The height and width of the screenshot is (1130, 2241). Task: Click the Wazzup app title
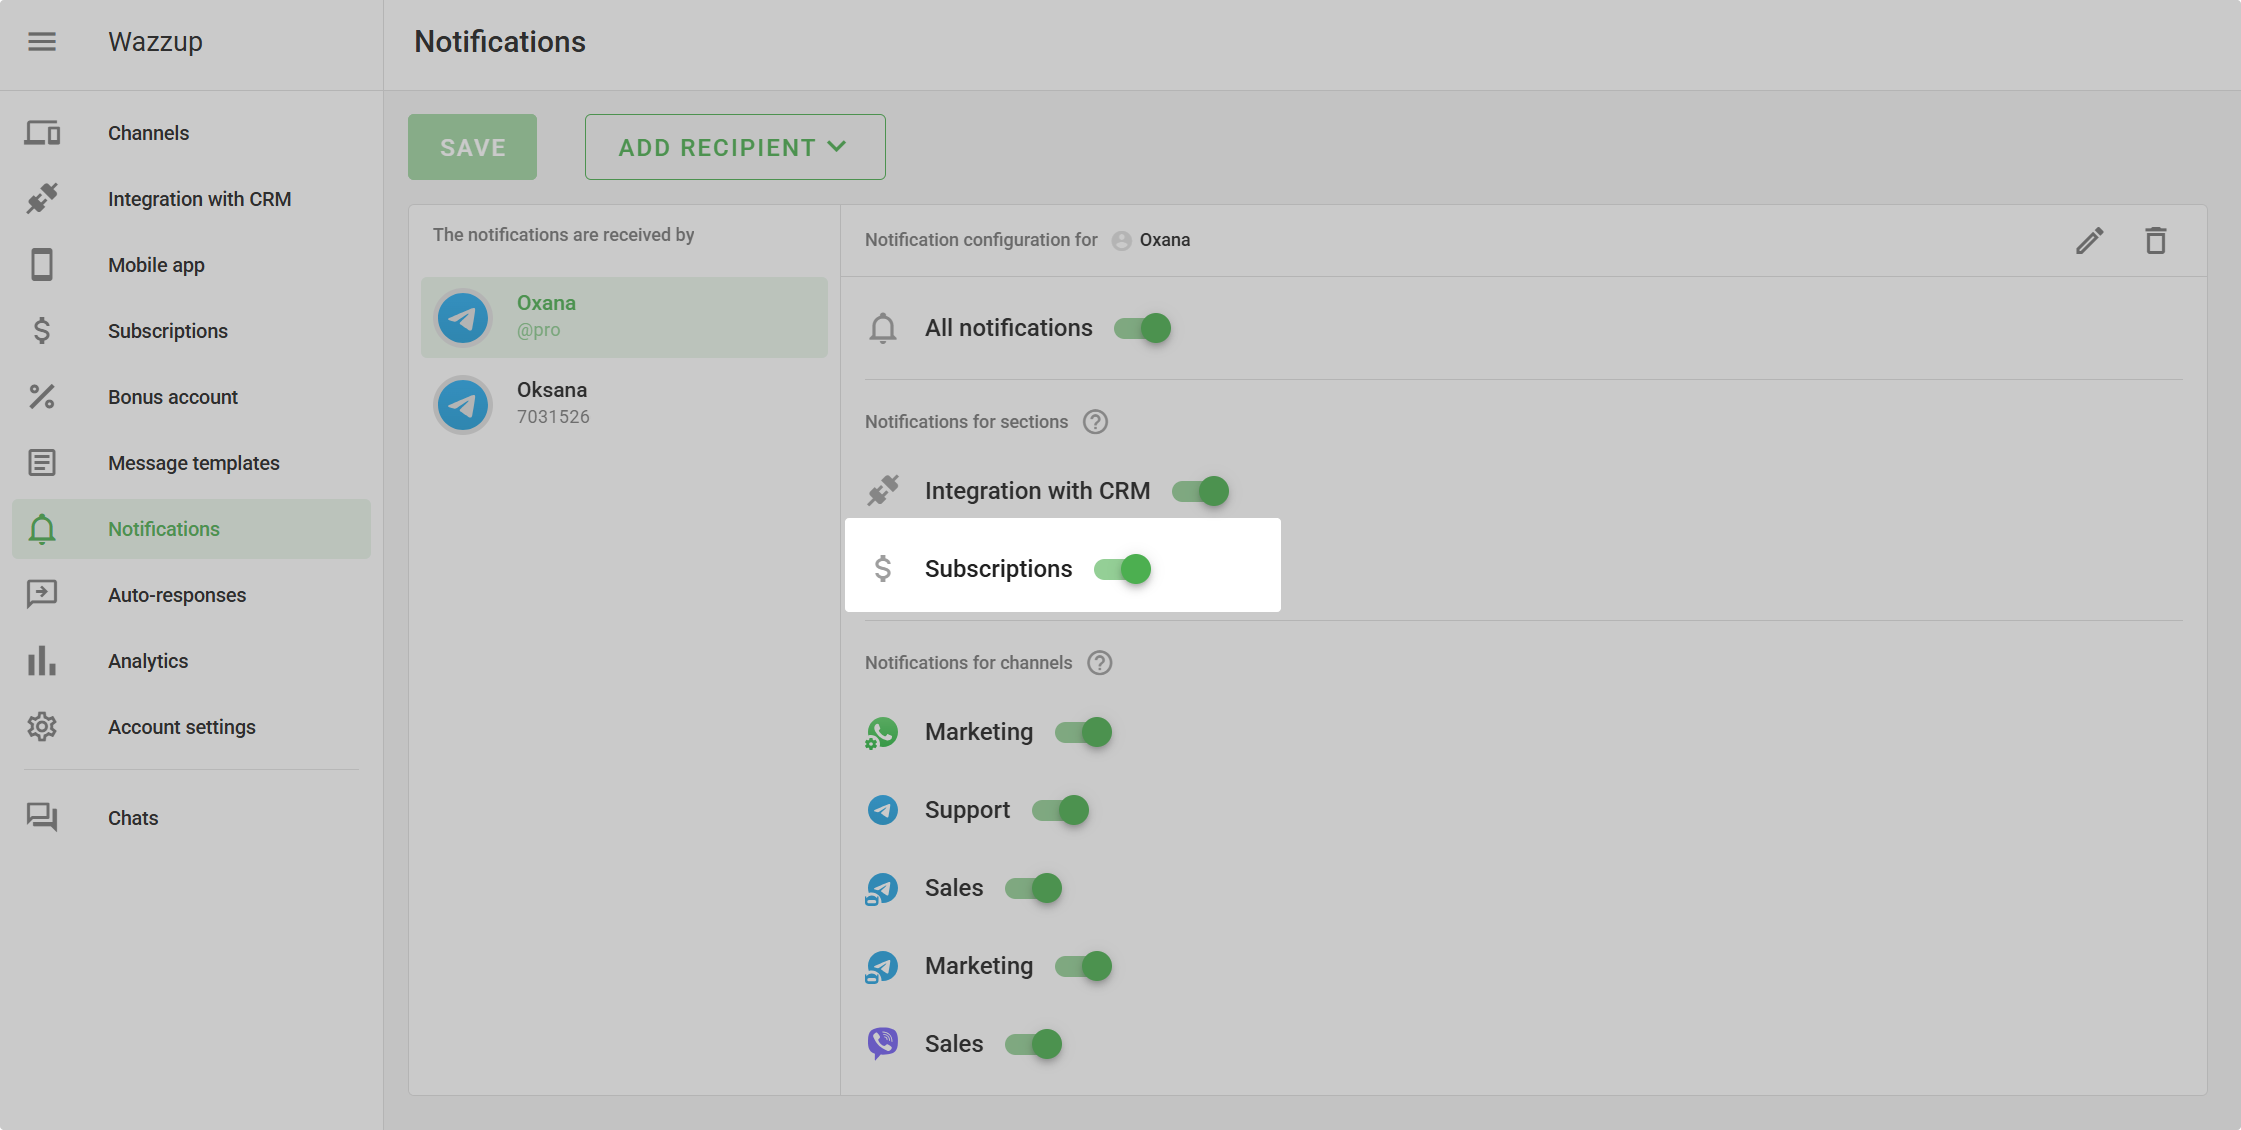click(x=155, y=42)
